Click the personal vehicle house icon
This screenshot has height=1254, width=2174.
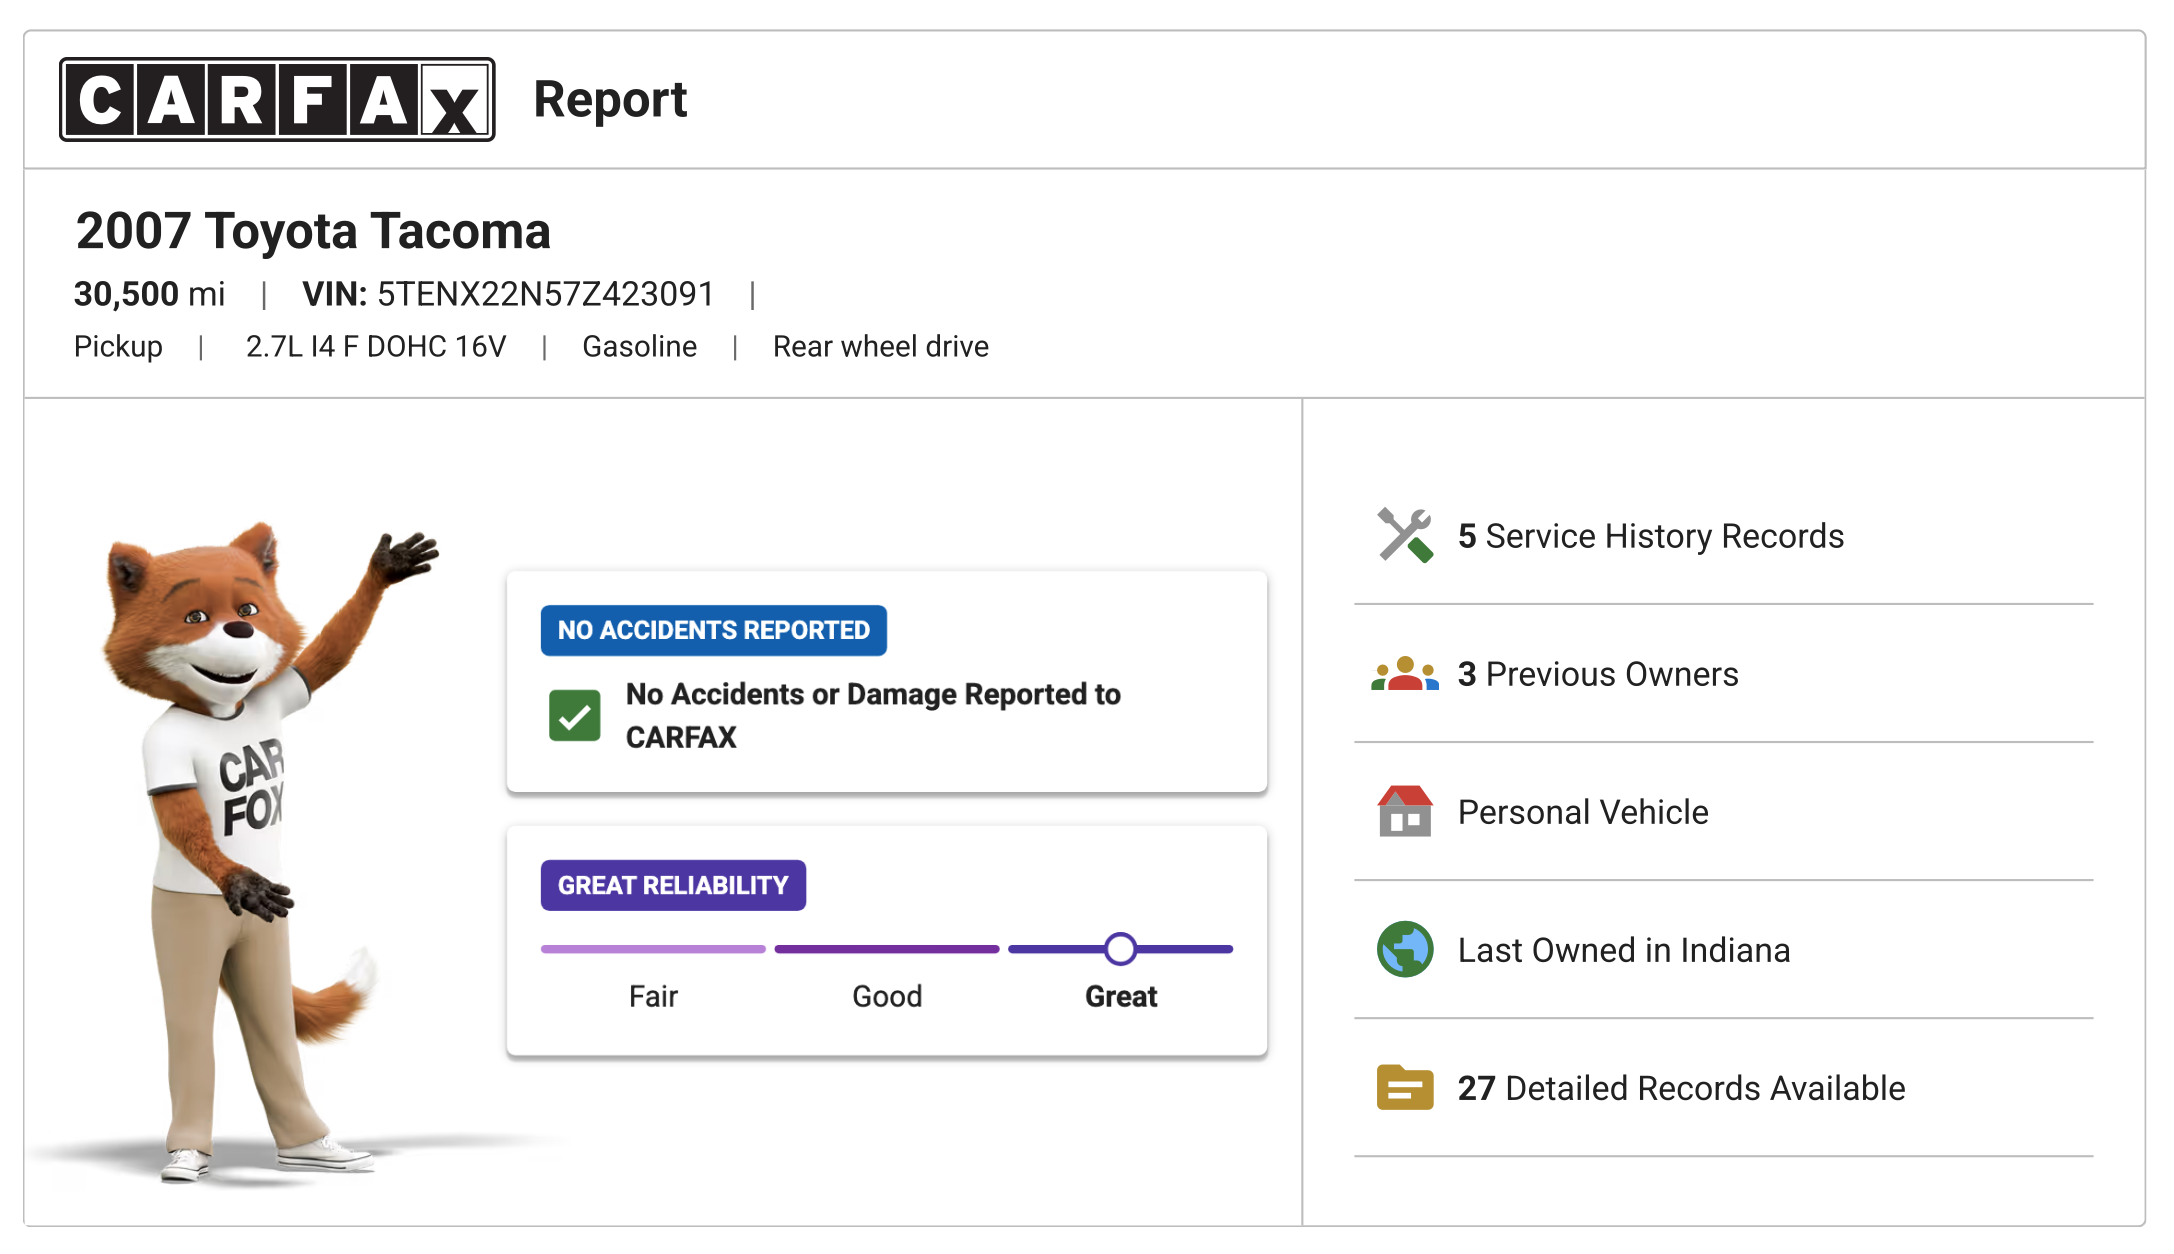point(1405,811)
